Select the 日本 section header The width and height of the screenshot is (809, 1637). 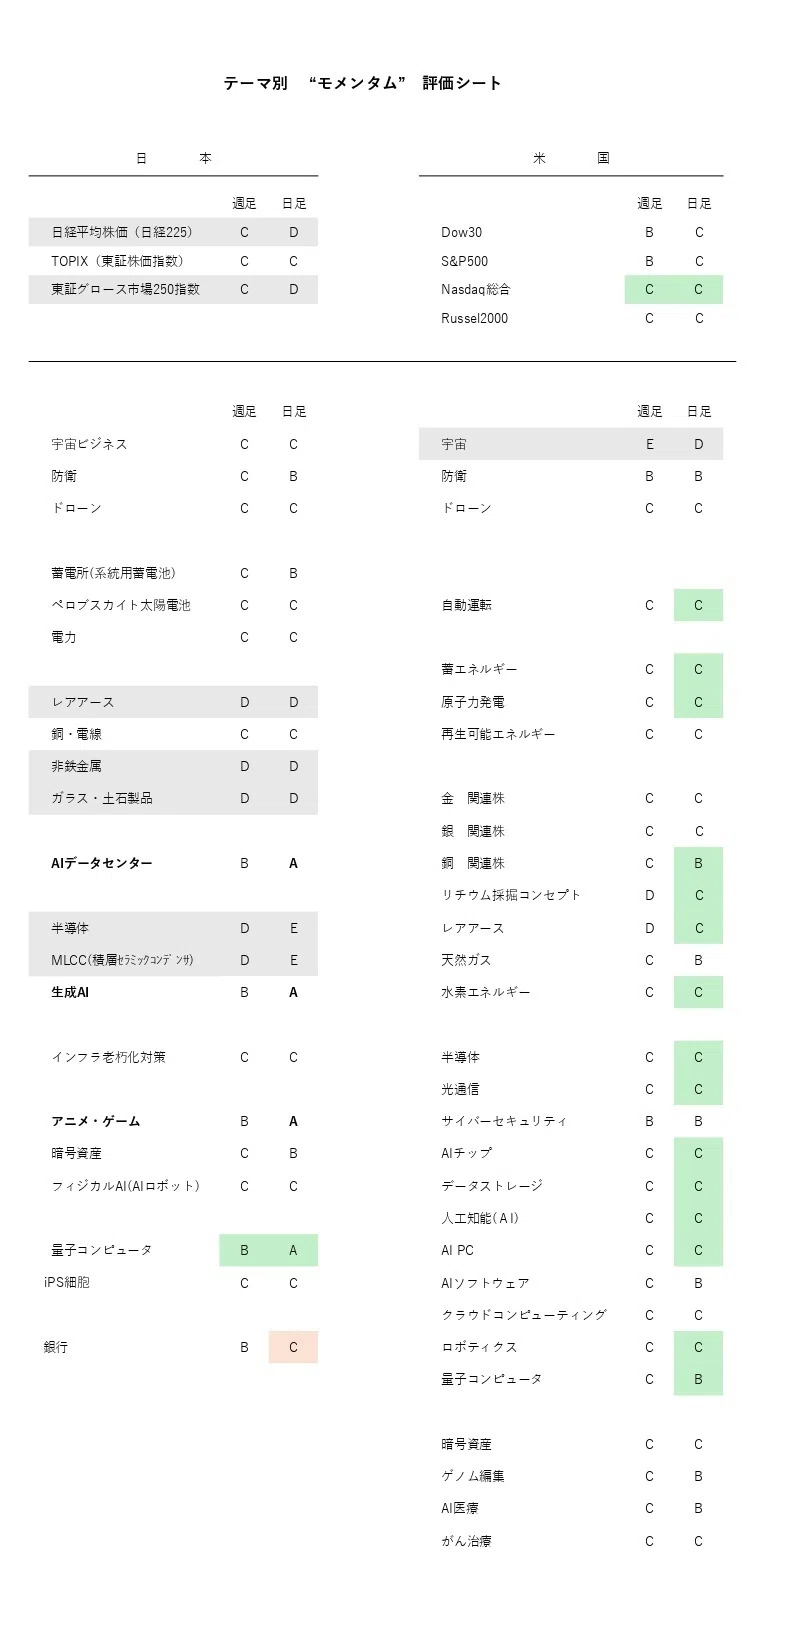tap(174, 158)
